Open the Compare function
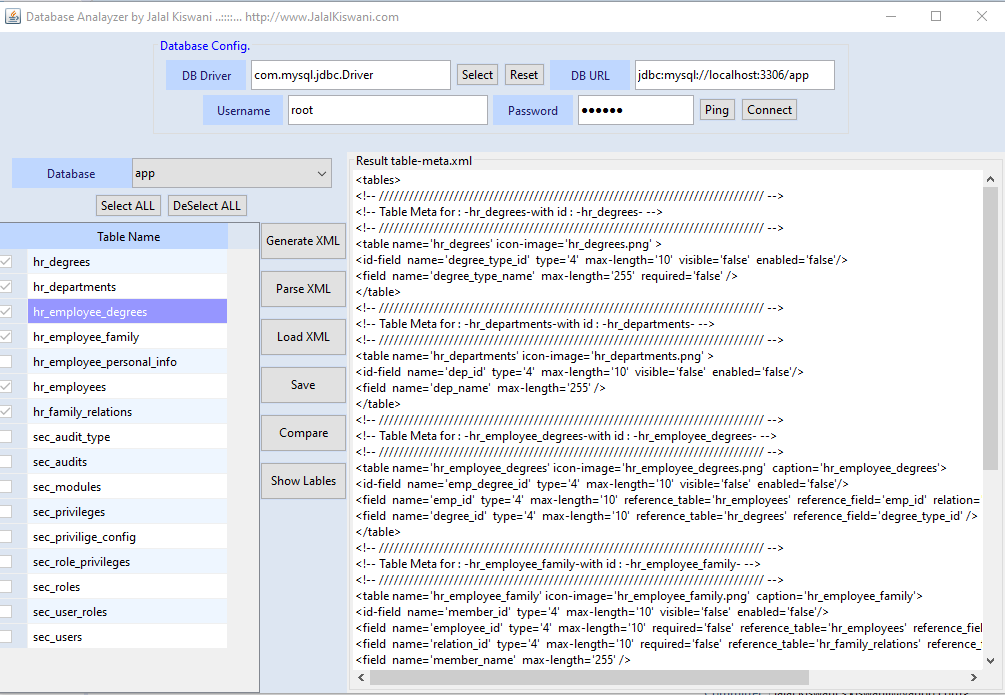The width and height of the screenshot is (1005, 695). pos(303,433)
